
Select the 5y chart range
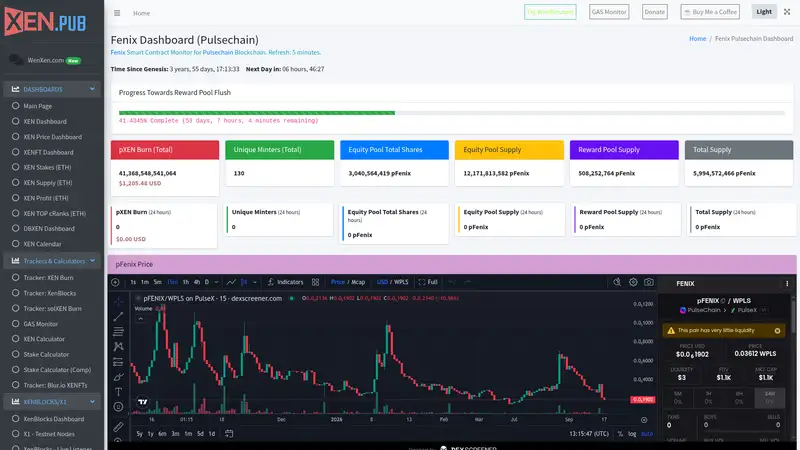click(x=139, y=434)
